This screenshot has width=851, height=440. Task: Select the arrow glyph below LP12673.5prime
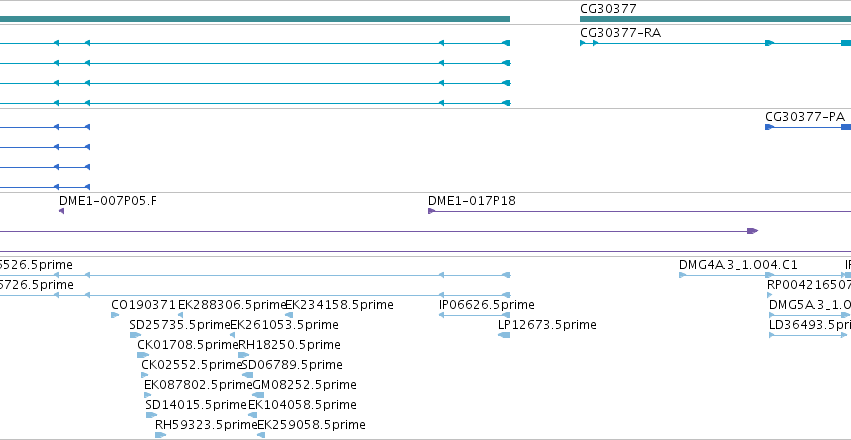pos(504,335)
